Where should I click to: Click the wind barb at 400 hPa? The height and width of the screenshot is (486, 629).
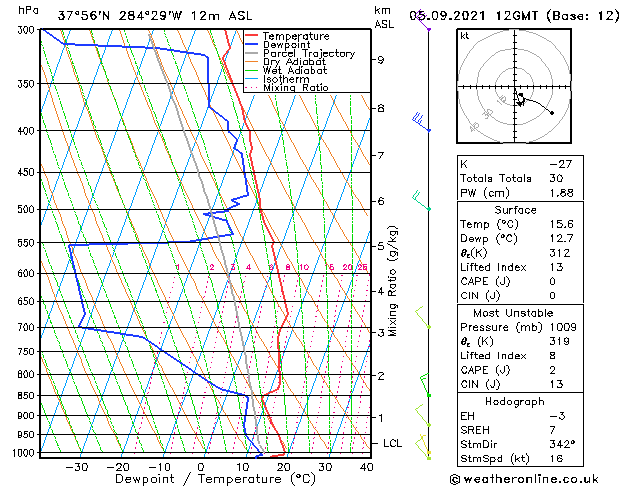pyautogui.click(x=421, y=123)
